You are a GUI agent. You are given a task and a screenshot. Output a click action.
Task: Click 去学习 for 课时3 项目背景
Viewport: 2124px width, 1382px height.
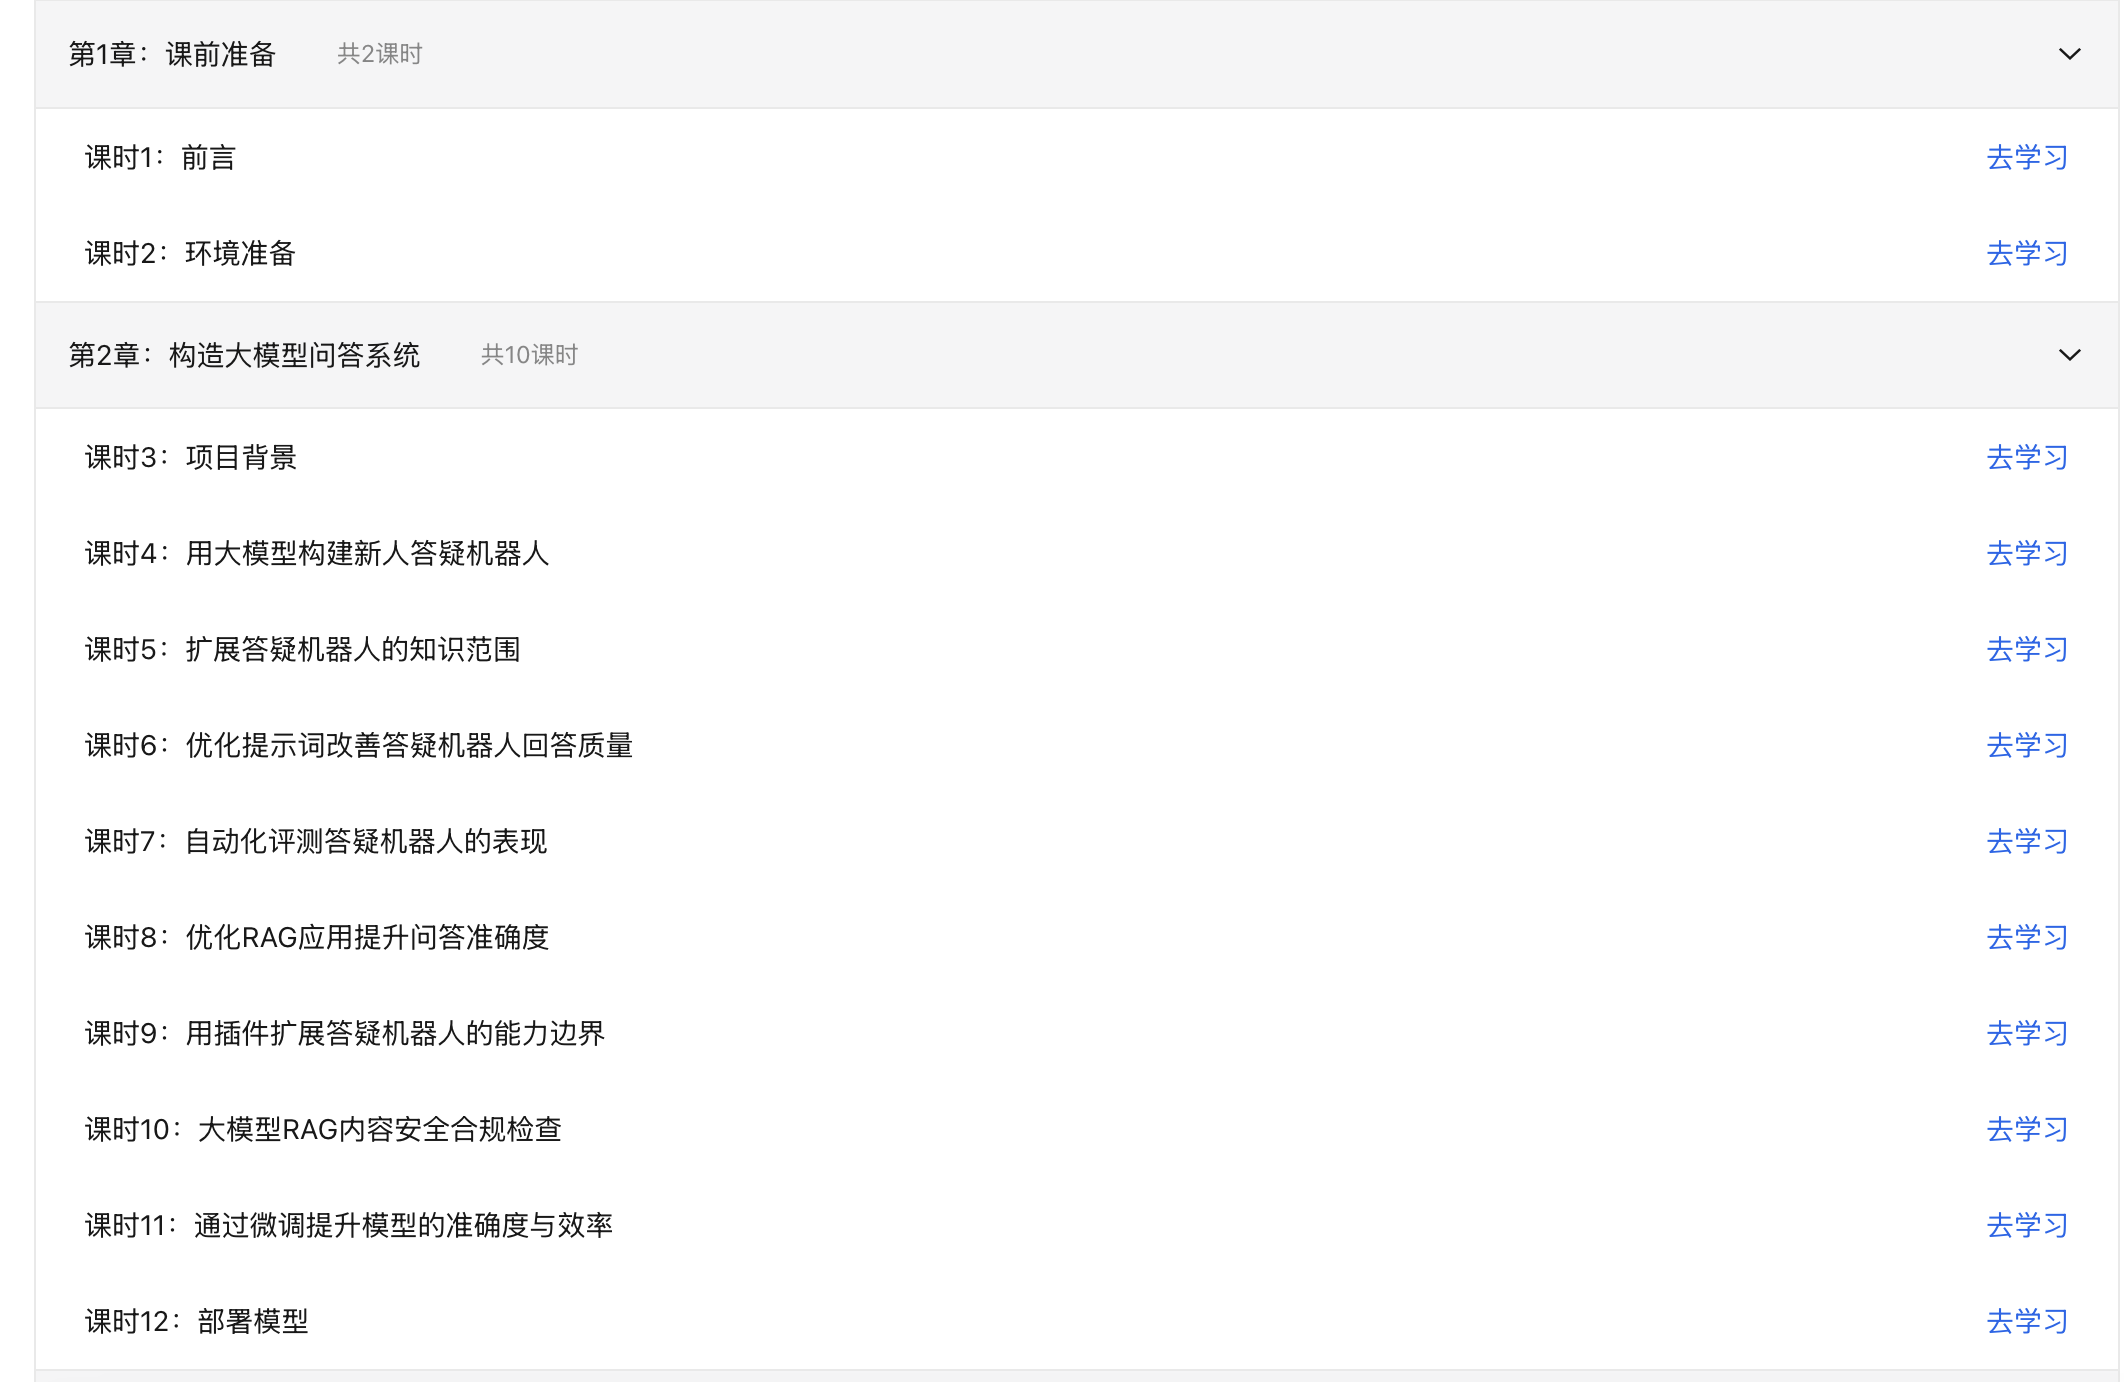point(2026,458)
